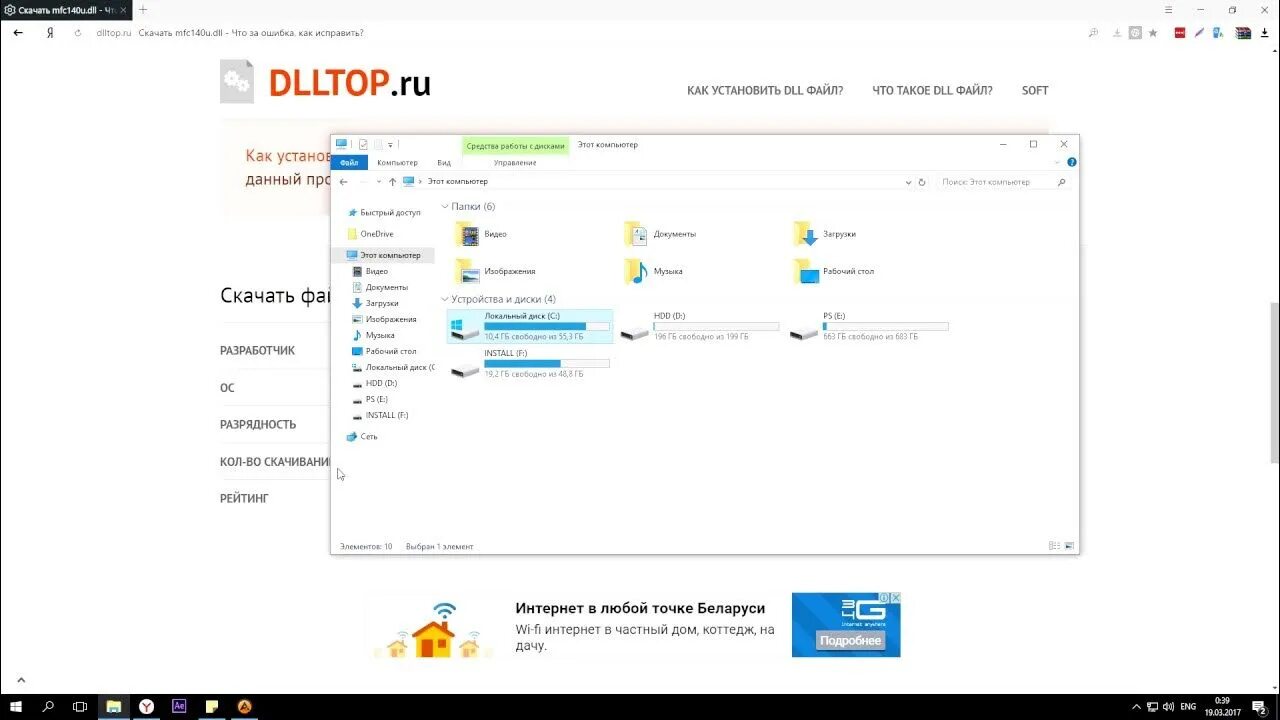Collapse the Устройства и диски (4) group
The width and height of the screenshot is (1280, 720).
coord(445,299)
